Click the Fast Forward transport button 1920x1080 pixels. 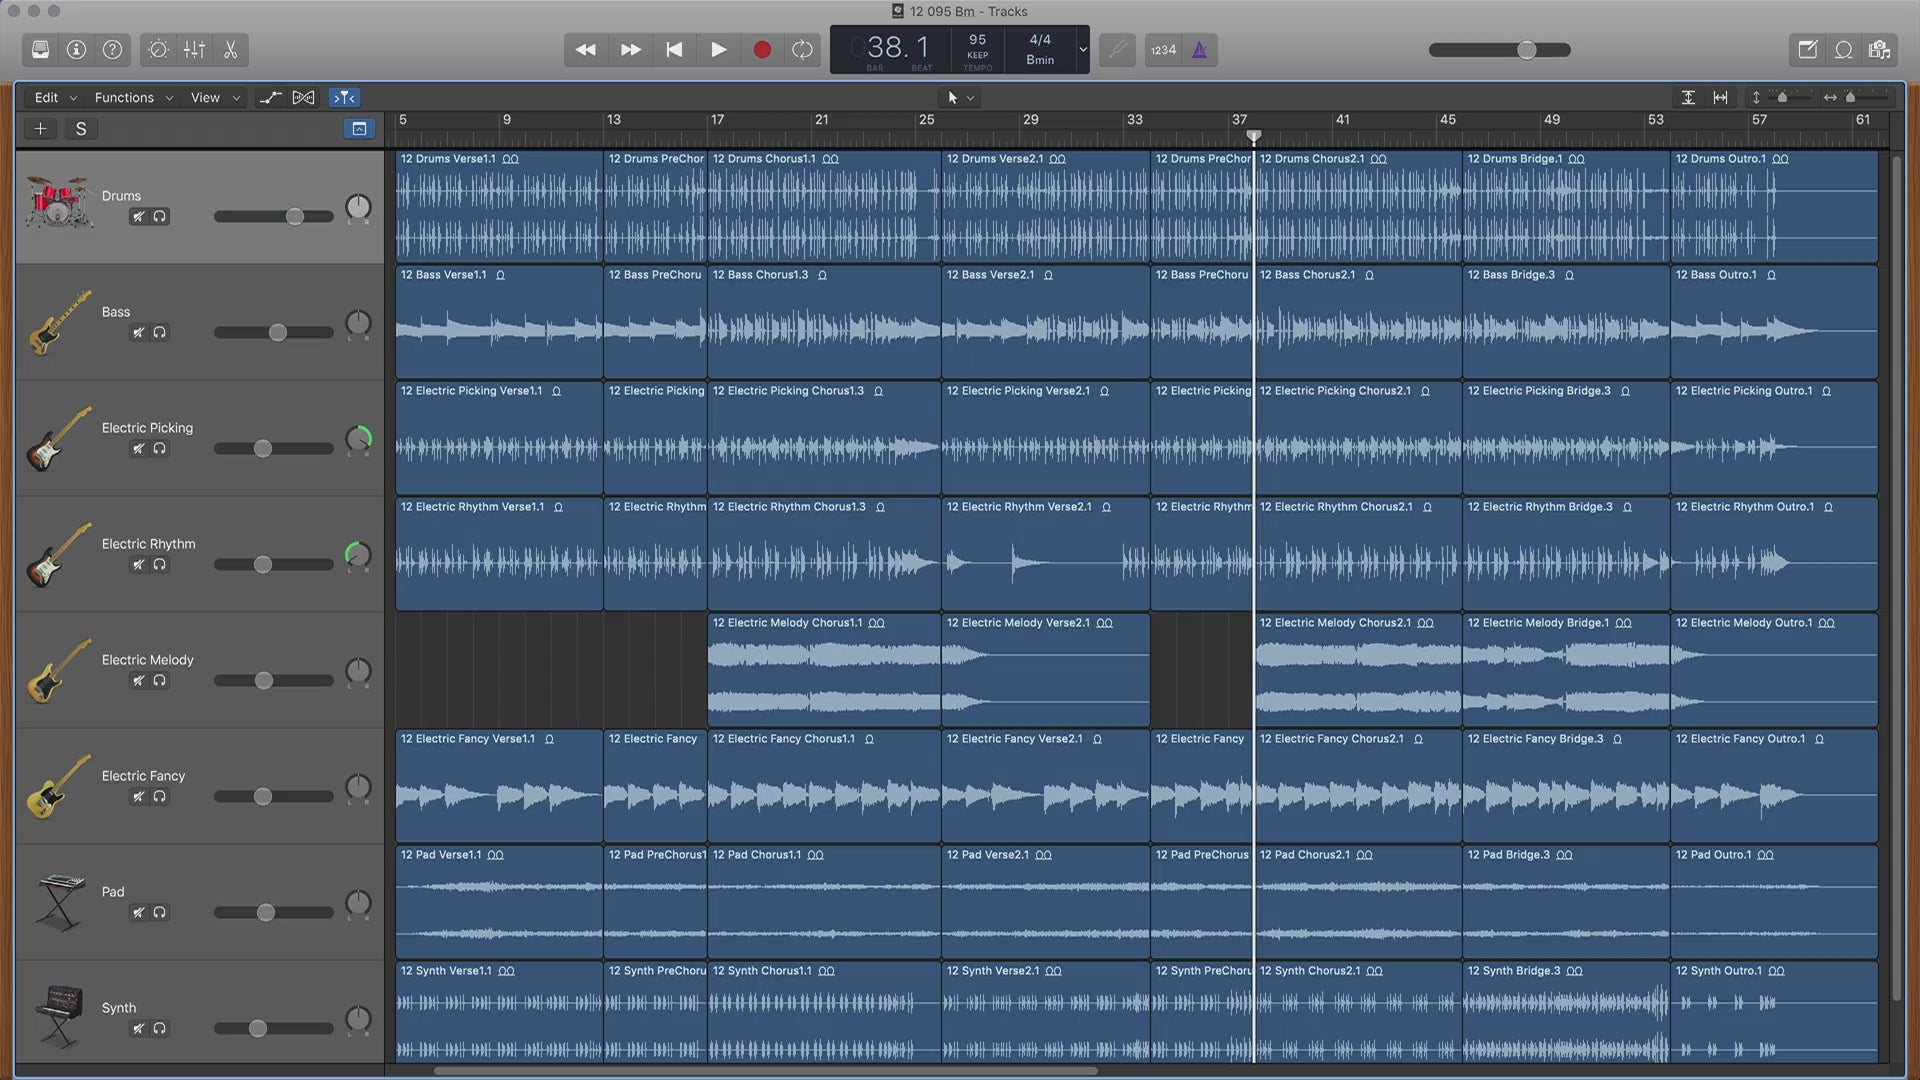[x=631, y=50]
